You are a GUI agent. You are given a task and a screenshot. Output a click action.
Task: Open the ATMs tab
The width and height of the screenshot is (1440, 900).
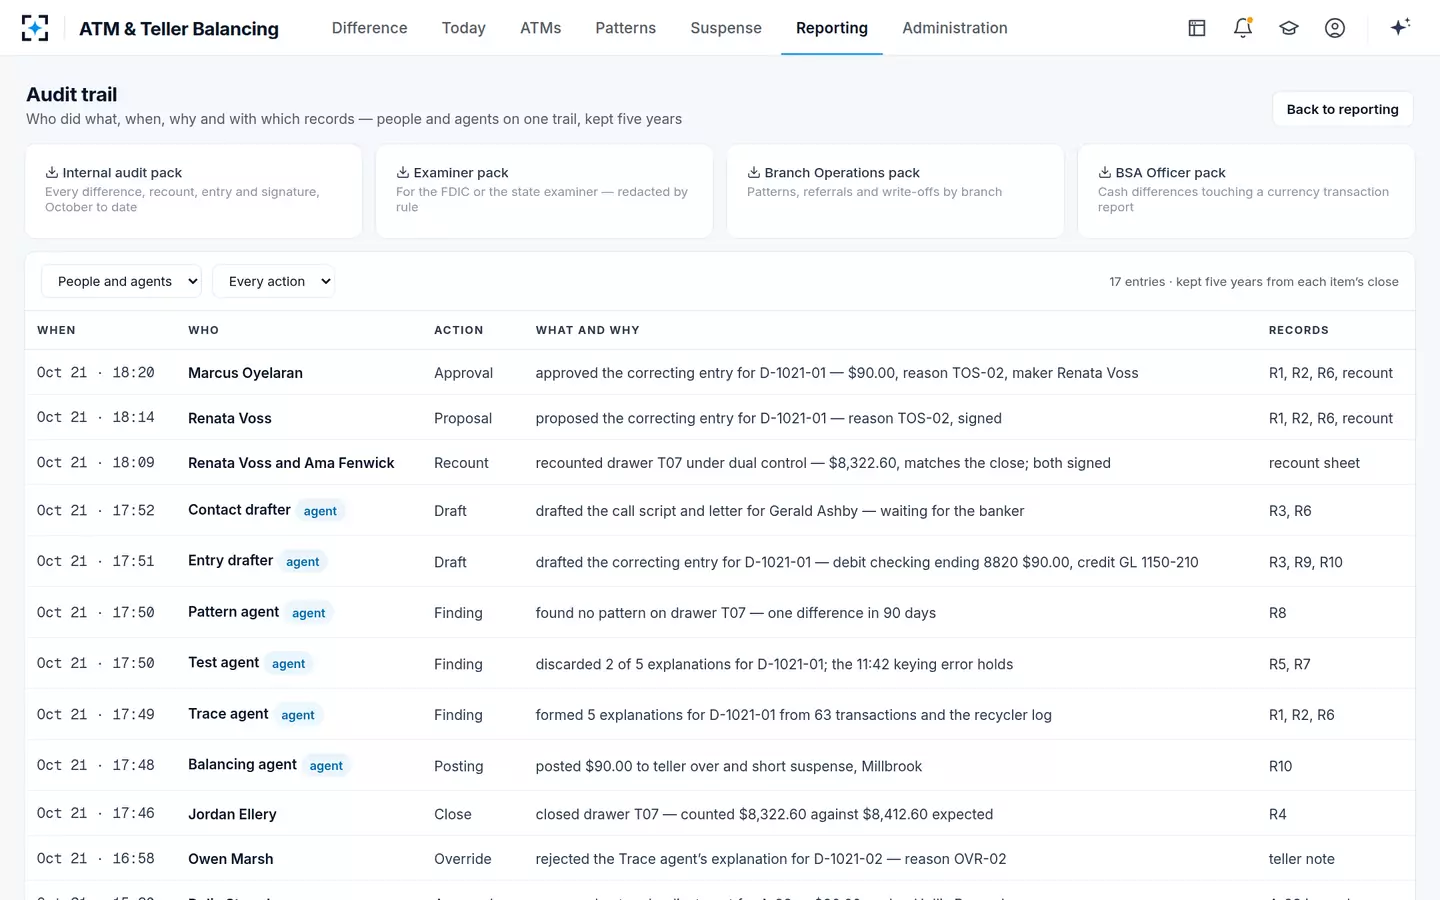point(541,28)
